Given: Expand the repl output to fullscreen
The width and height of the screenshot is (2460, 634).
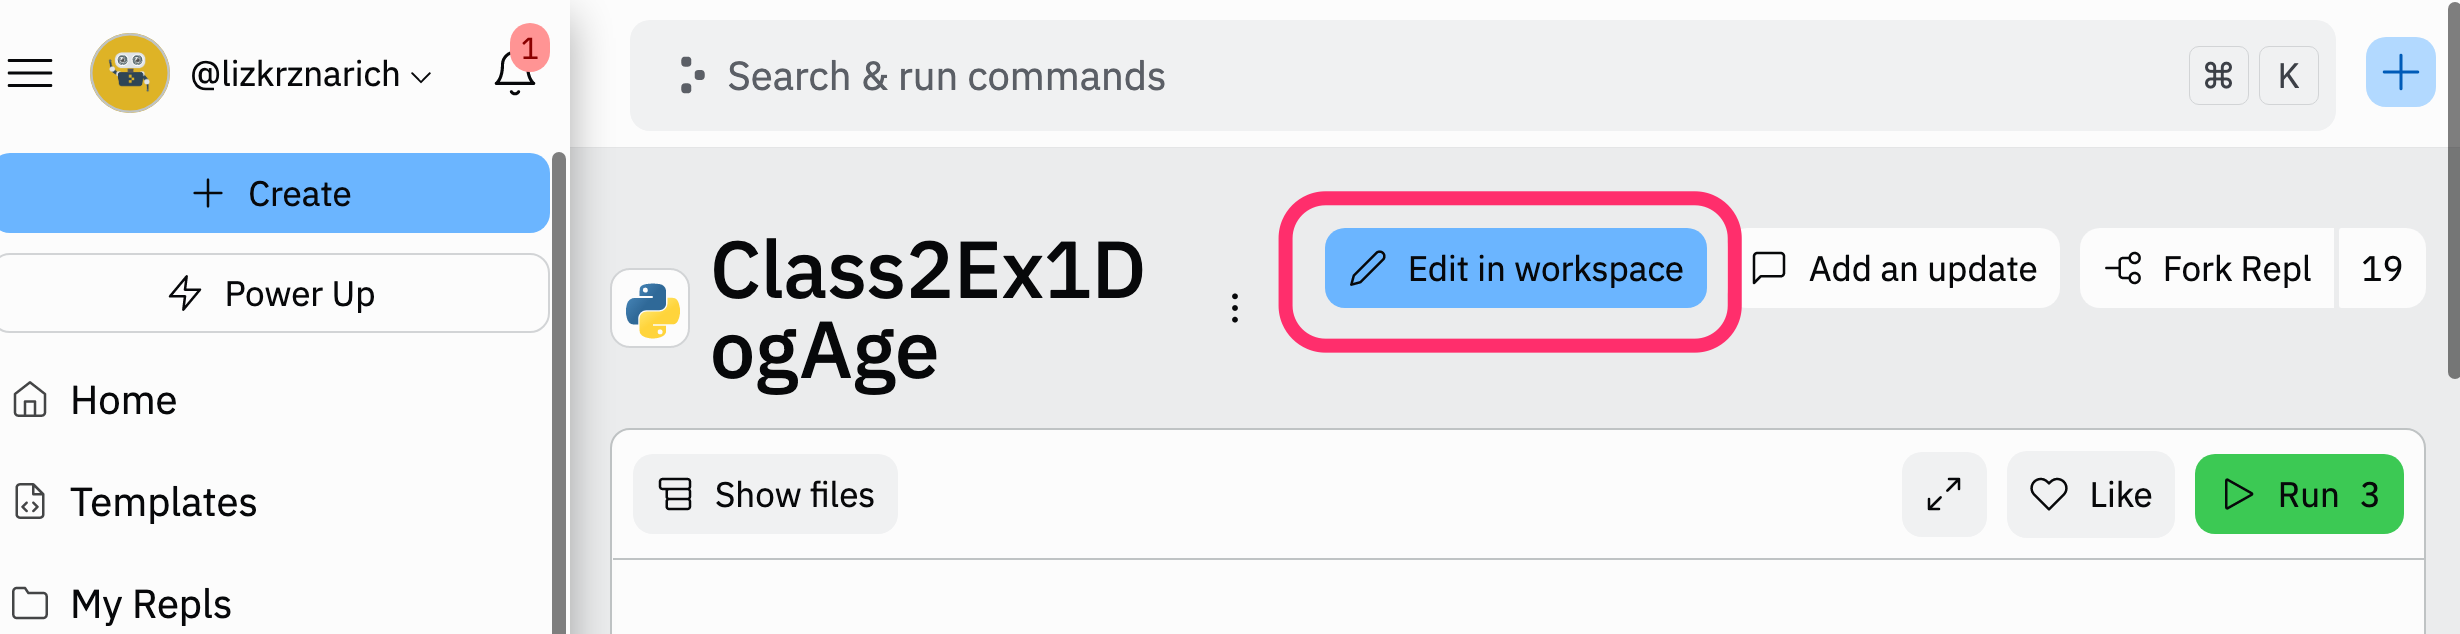Looking at the screenshot, I should 1943,494.
